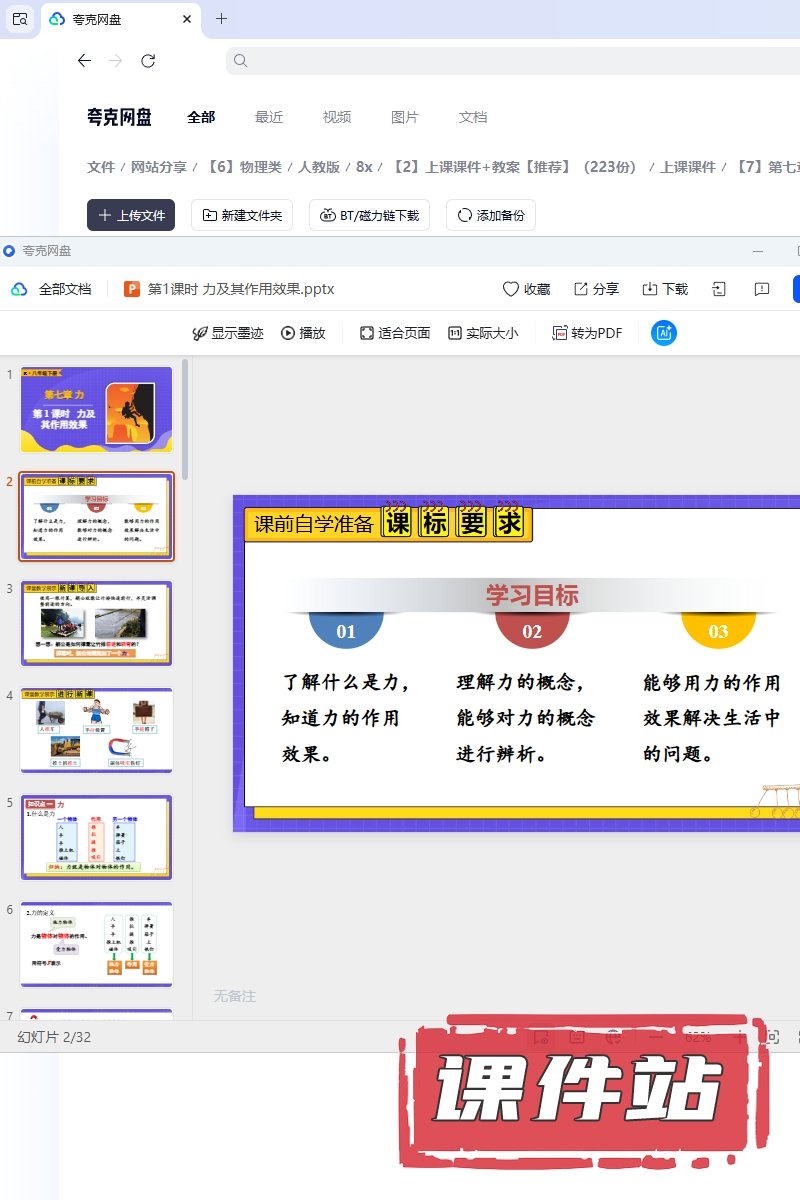The image size is (800, 1200).
Task: Click the 转为PDF convert button
Action: click(587, 333)
